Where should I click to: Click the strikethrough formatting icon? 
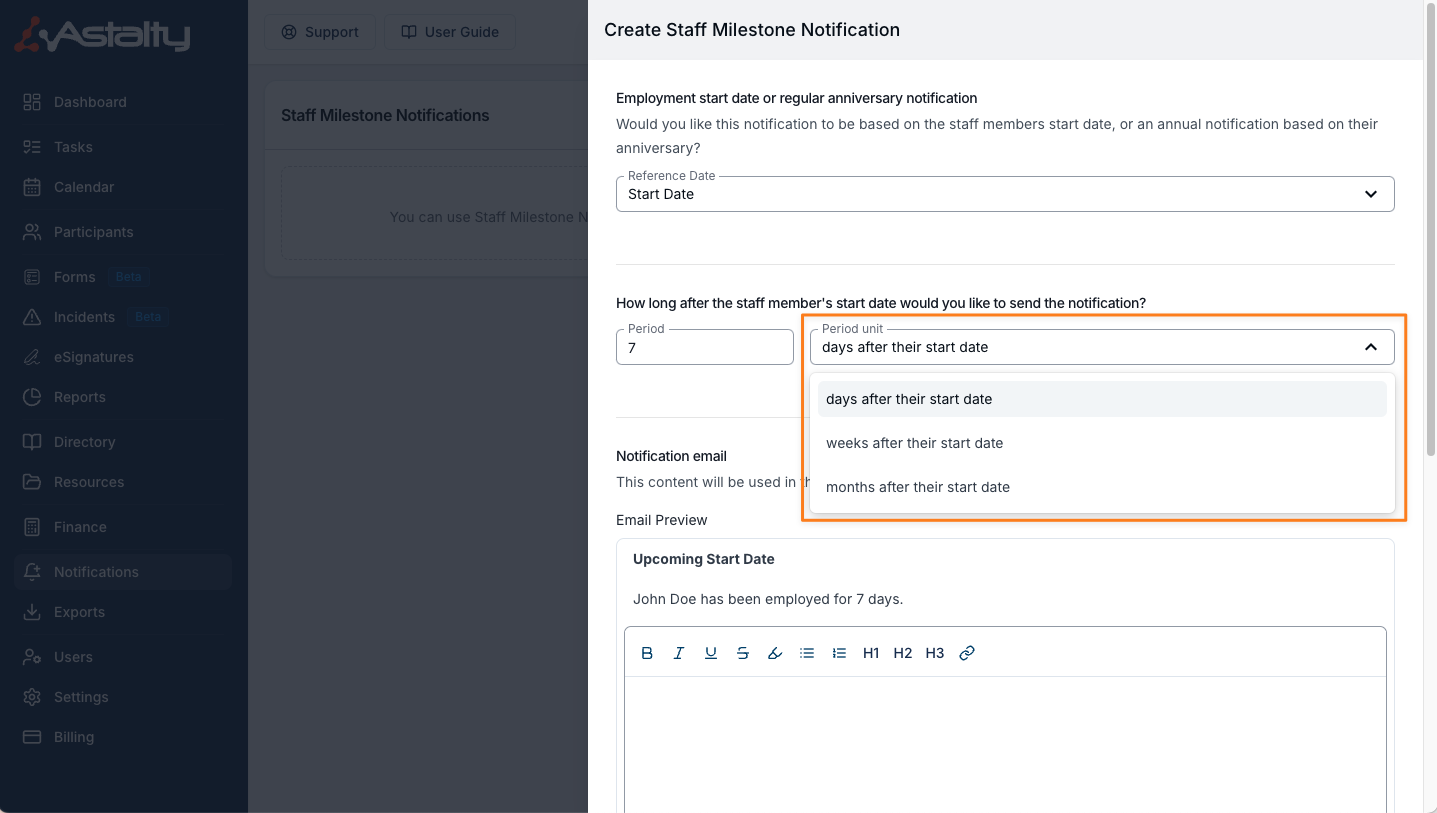coord(743,653)
